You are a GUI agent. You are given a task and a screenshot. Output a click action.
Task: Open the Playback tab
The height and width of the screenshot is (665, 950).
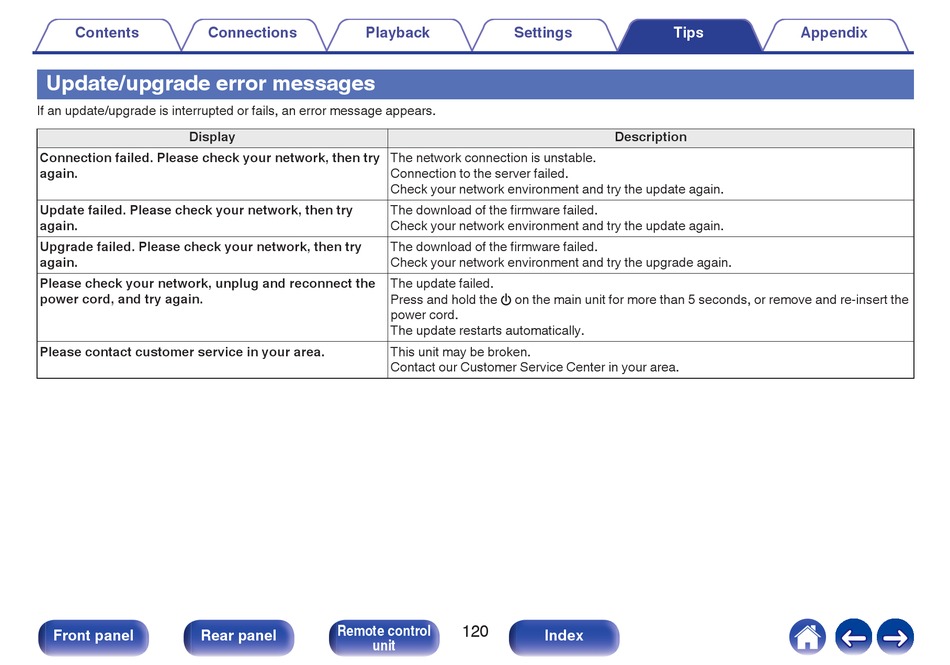[398, 33]
